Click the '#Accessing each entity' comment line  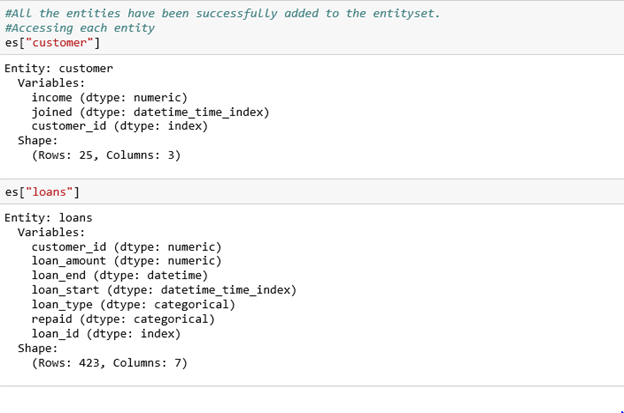pos(80,28)
